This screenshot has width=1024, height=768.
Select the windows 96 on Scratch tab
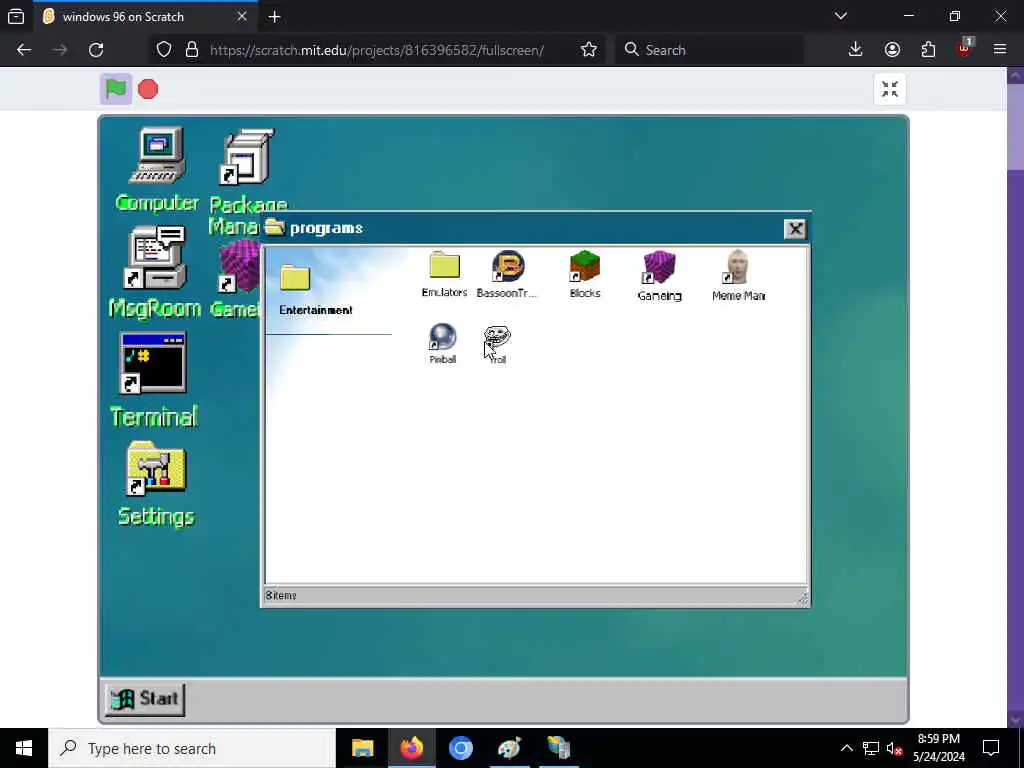[x=145, y=16]
